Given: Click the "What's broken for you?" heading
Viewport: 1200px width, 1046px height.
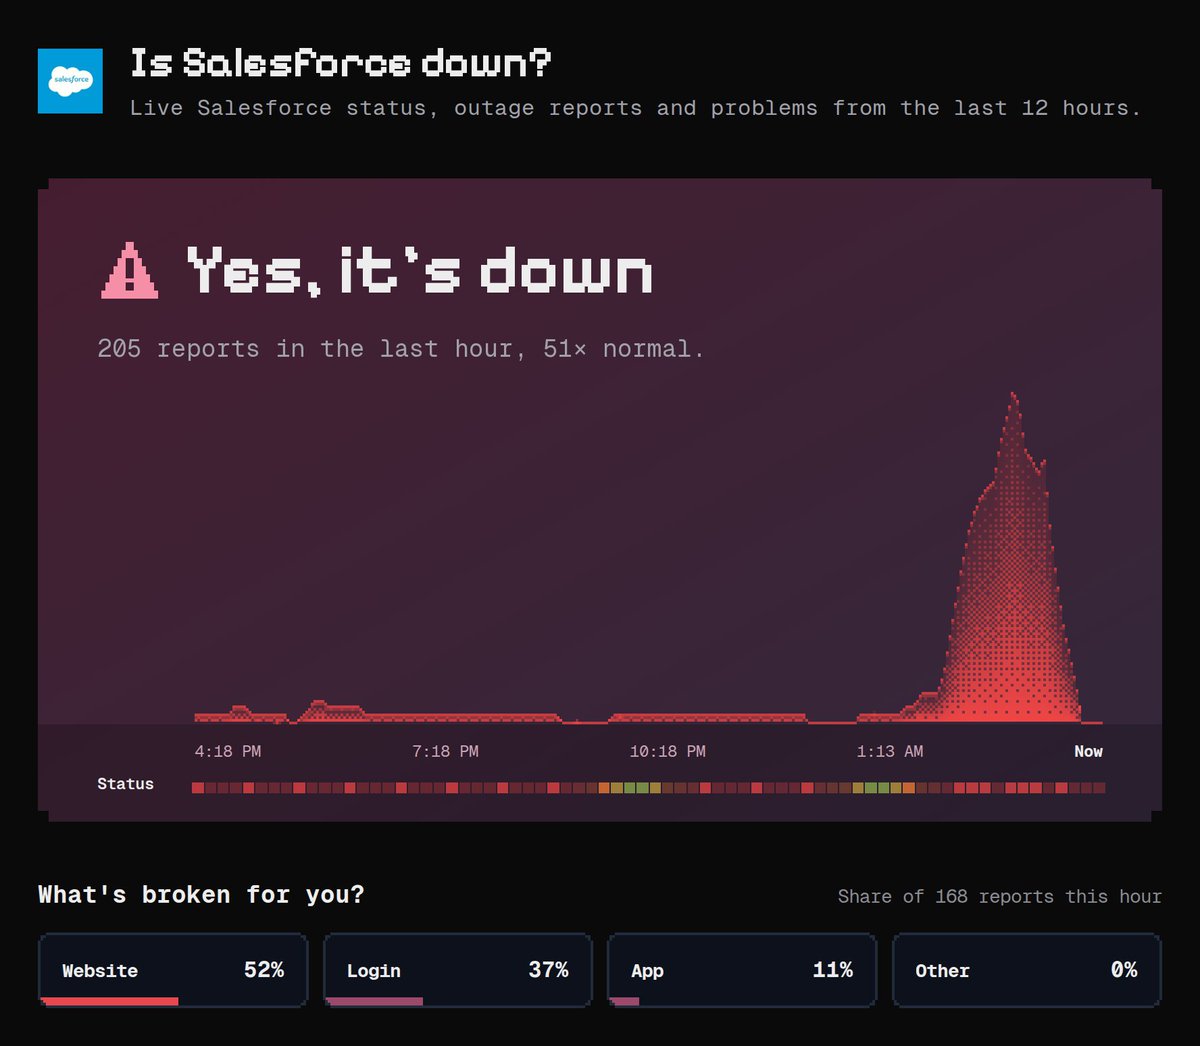Looking at the screenshot, I should [201, 894].
